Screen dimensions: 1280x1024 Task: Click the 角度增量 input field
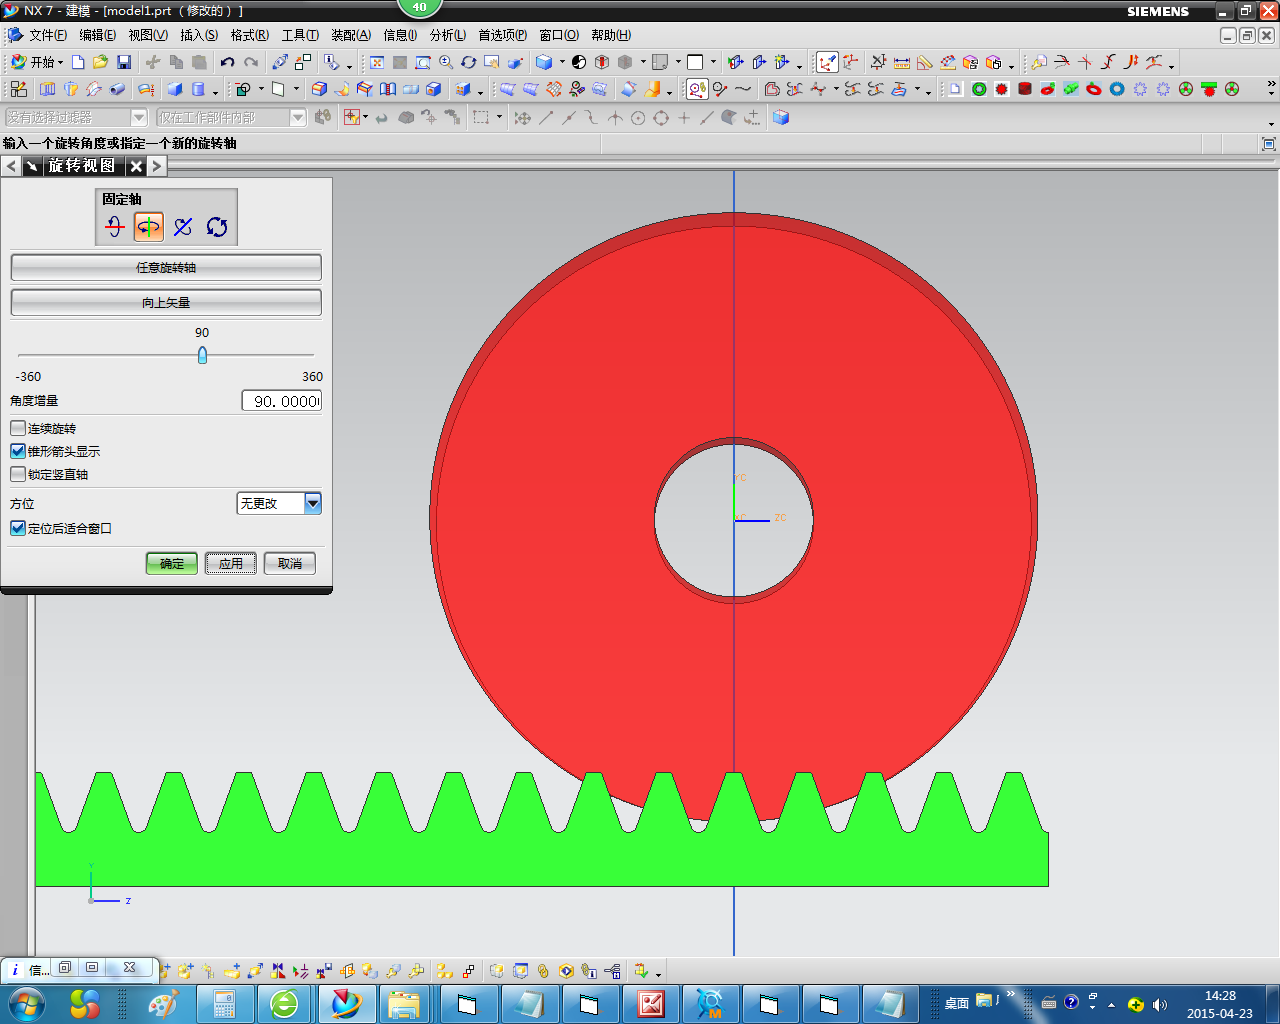(x=282, y=401)
